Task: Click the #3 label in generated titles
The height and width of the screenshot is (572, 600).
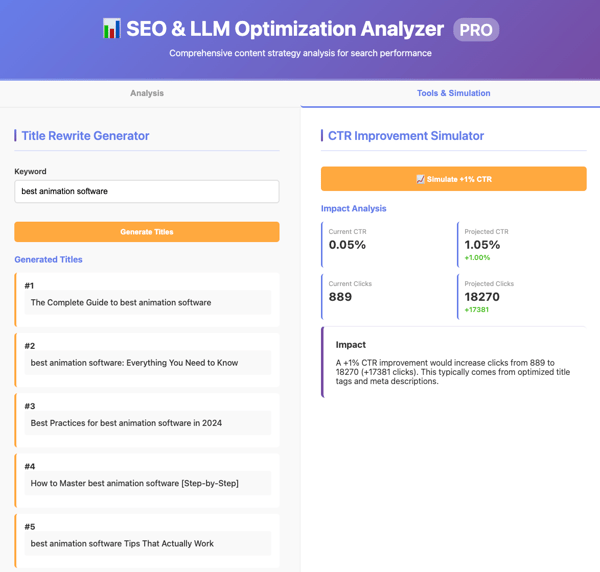Action: tap(29, 406)
